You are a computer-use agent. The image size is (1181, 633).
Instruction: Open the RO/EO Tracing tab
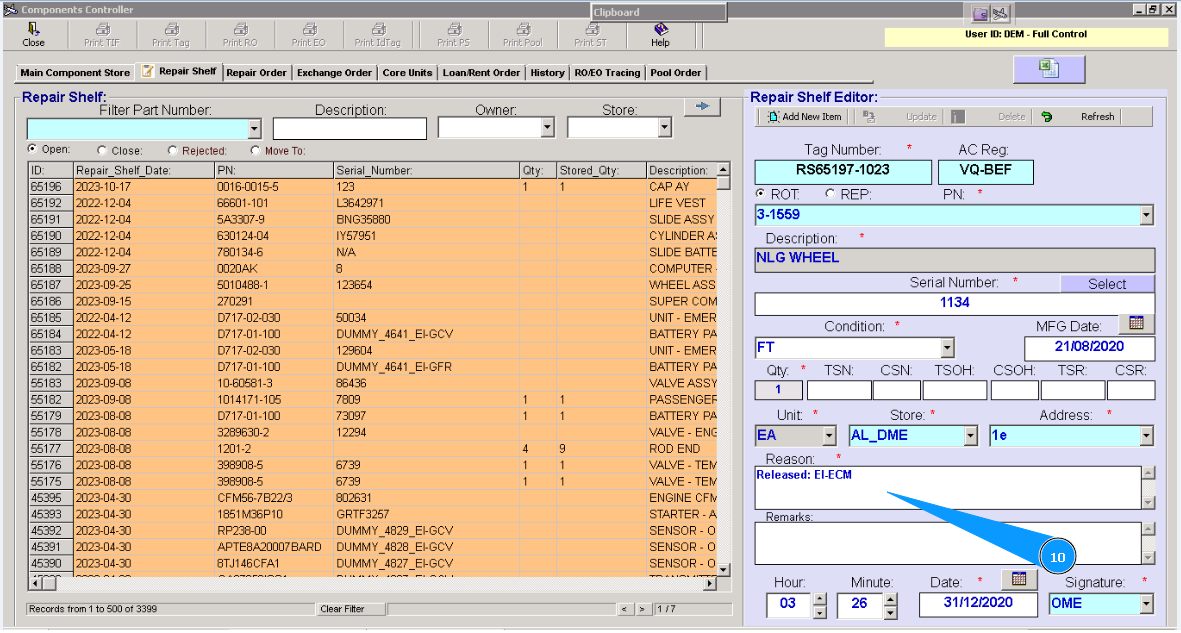click(607, 73)
